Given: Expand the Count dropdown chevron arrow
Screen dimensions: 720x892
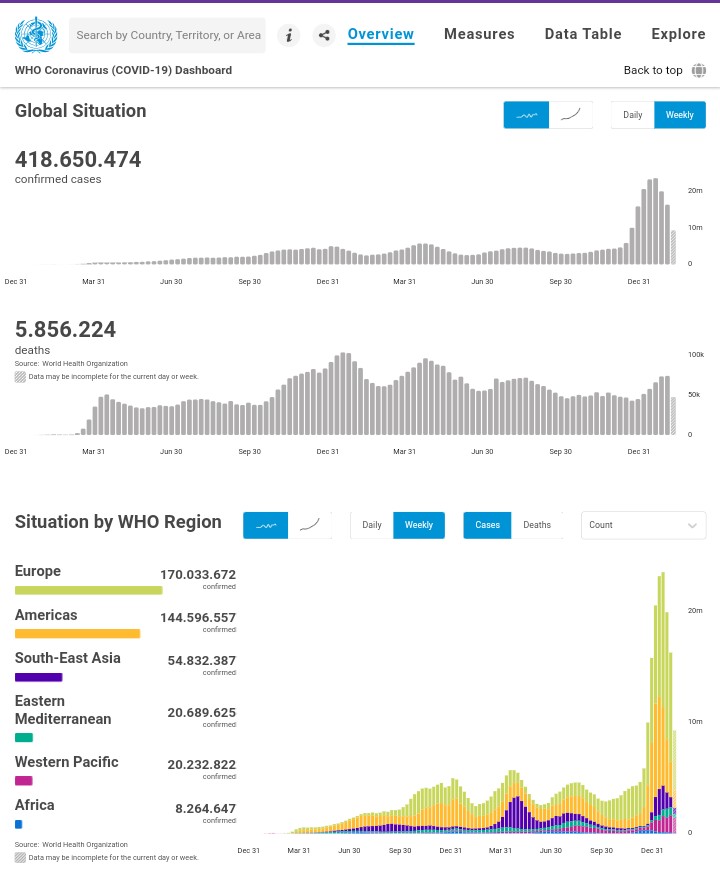Looking at the screenshot, I should (x=692, y=526).
